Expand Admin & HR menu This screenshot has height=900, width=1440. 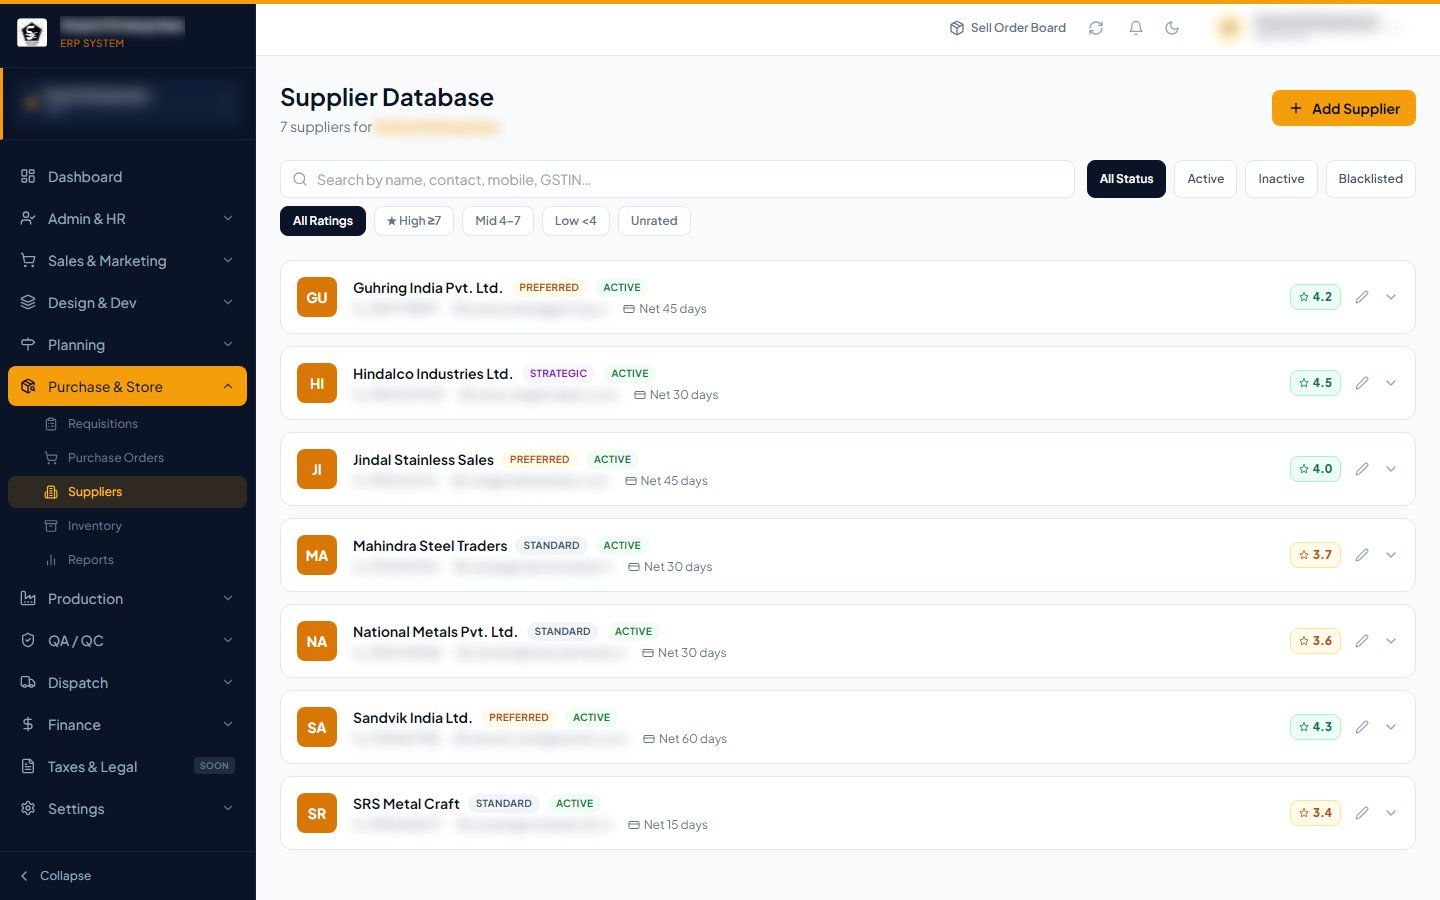[x=127, y=219]
